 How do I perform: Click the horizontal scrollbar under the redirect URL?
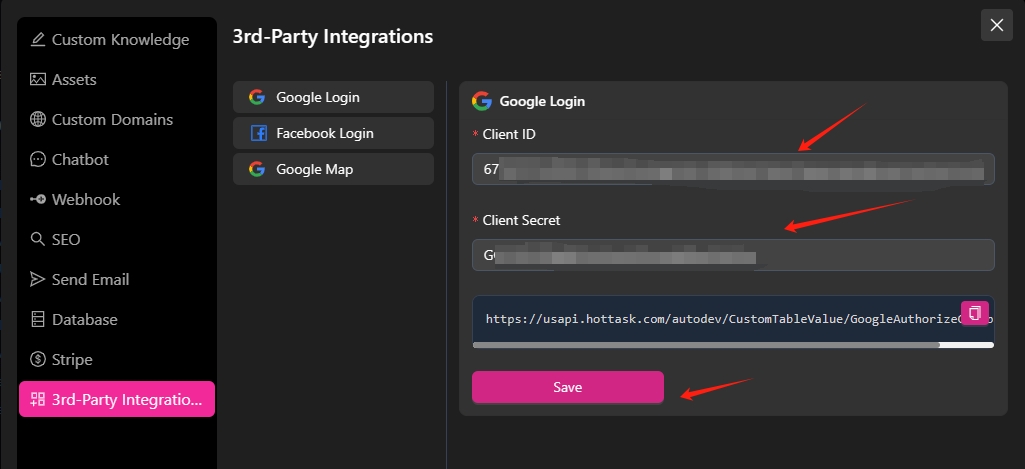pyautogui.click(x=706, y=345)
